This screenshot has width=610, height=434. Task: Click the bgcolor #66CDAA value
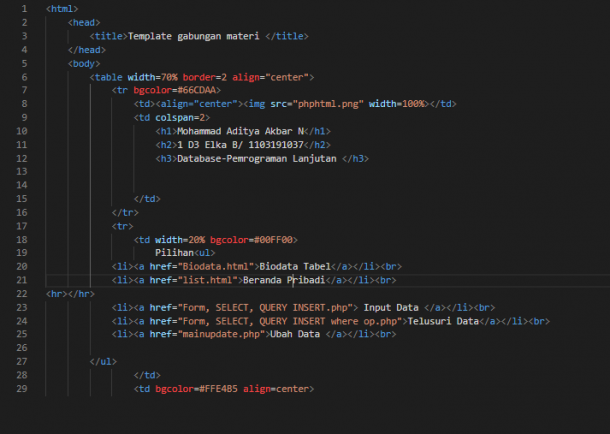point(196,90)
